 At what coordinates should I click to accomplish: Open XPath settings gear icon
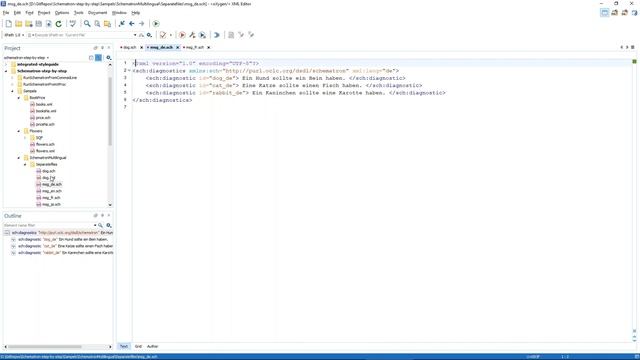[149, 35]
